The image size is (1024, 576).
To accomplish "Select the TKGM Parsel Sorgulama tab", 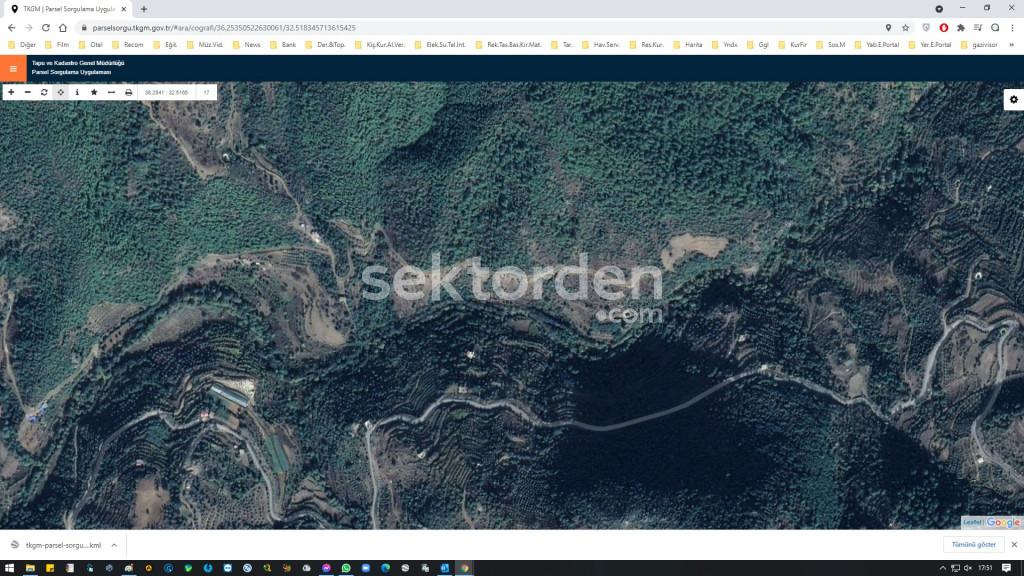I will click(67, 9).
